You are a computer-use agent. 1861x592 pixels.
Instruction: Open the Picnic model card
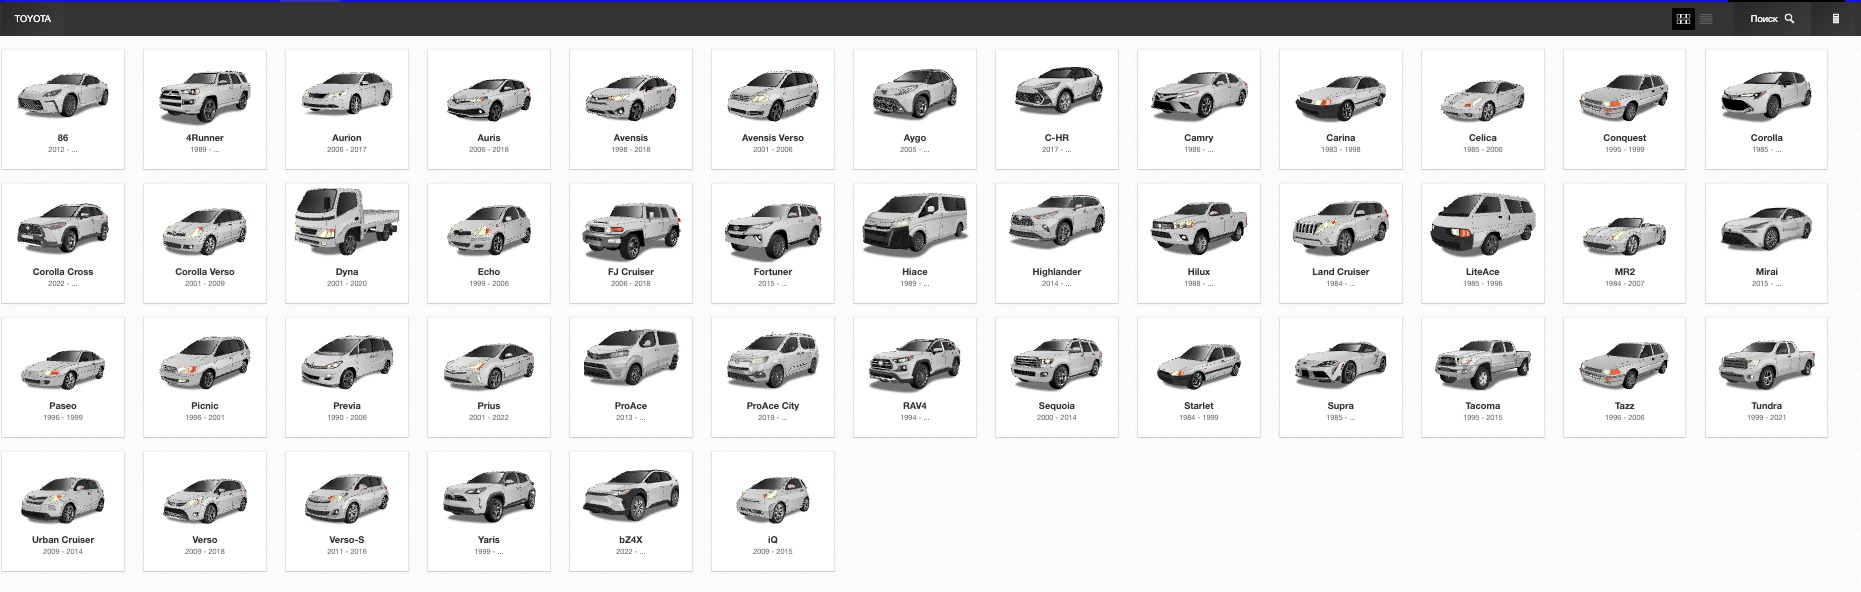click(x=205, y=377)
